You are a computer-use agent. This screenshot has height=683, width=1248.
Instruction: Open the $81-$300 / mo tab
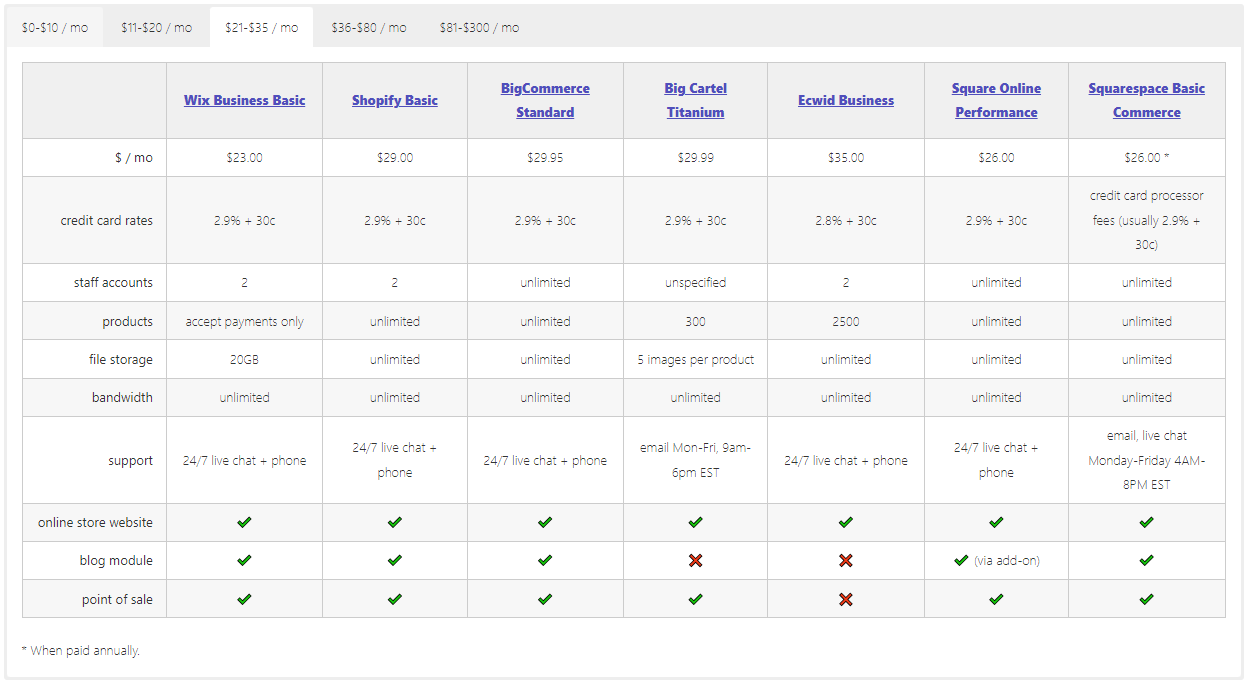(x=479, y=27)
